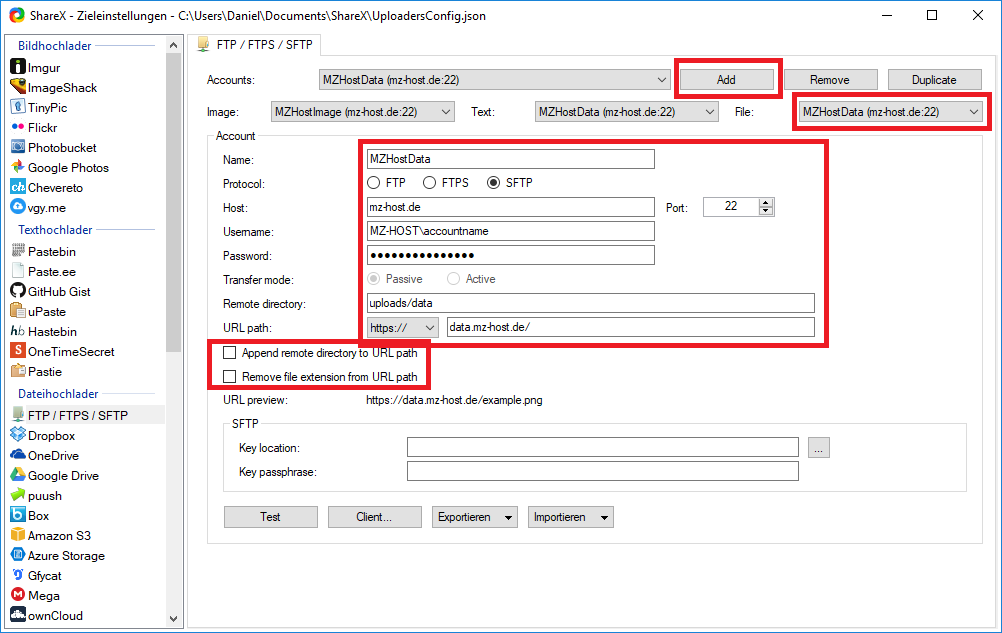This screenshot has width=1002, height=633.
Task: Click the ShareX app icon in title bar
Action: coord(17,15)
